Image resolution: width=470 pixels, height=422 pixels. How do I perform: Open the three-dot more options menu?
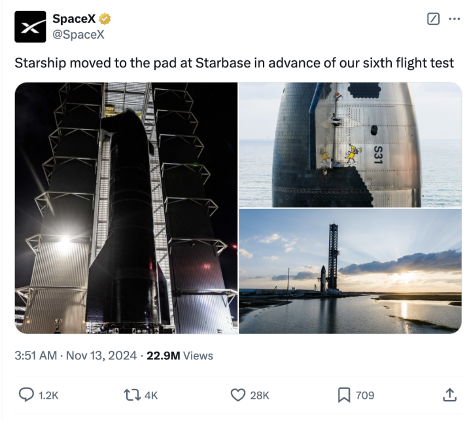(x=454, y=19)
